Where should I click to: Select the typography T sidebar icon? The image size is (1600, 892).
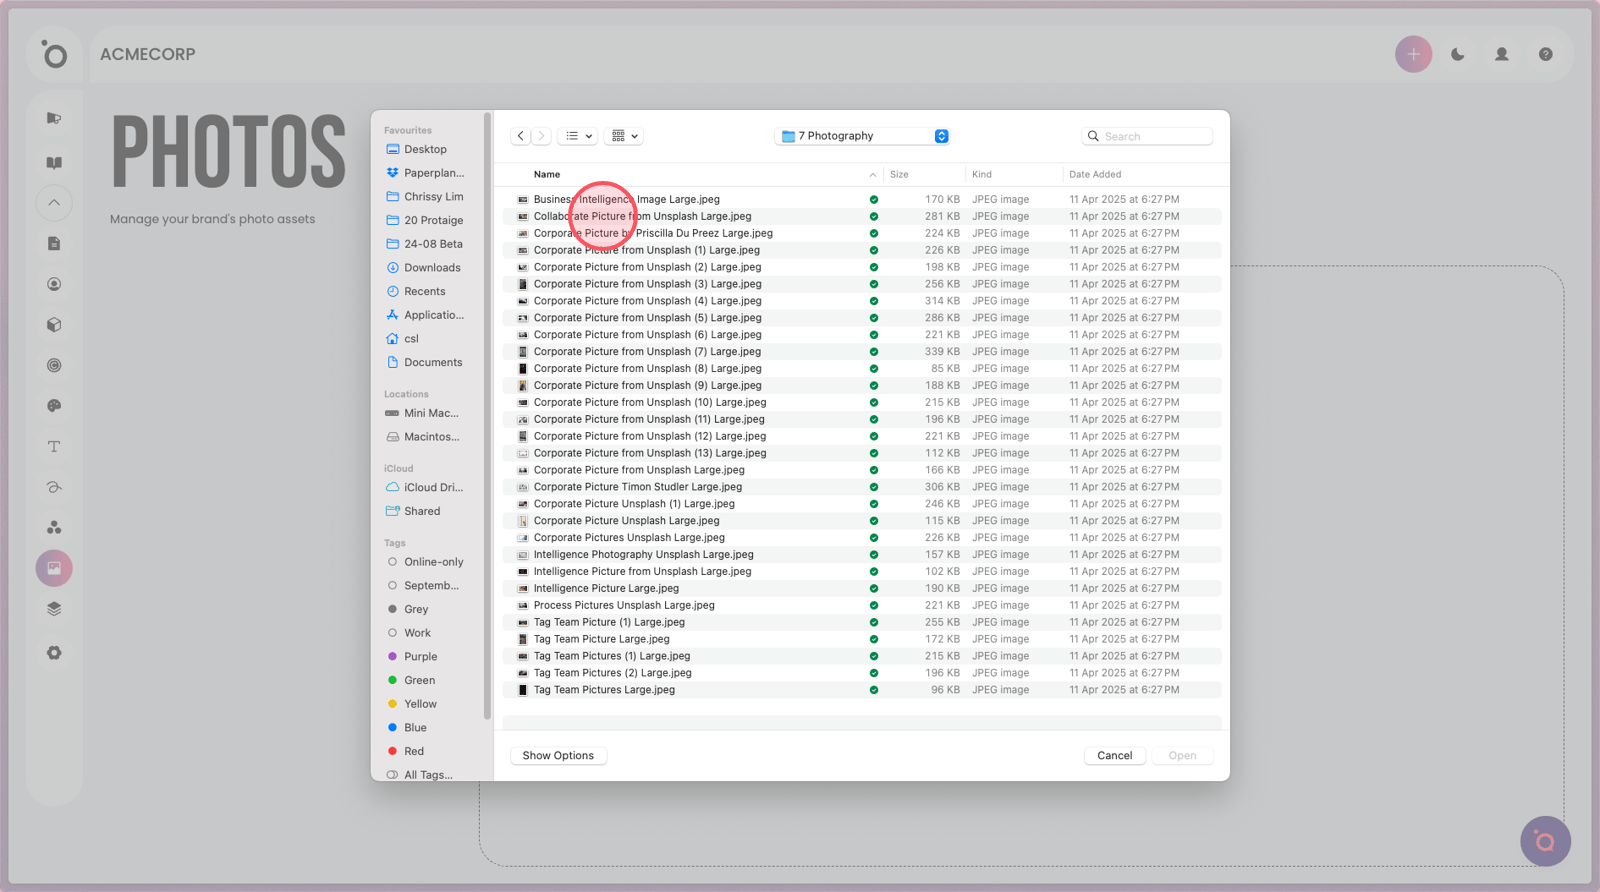tap(54, 447)
